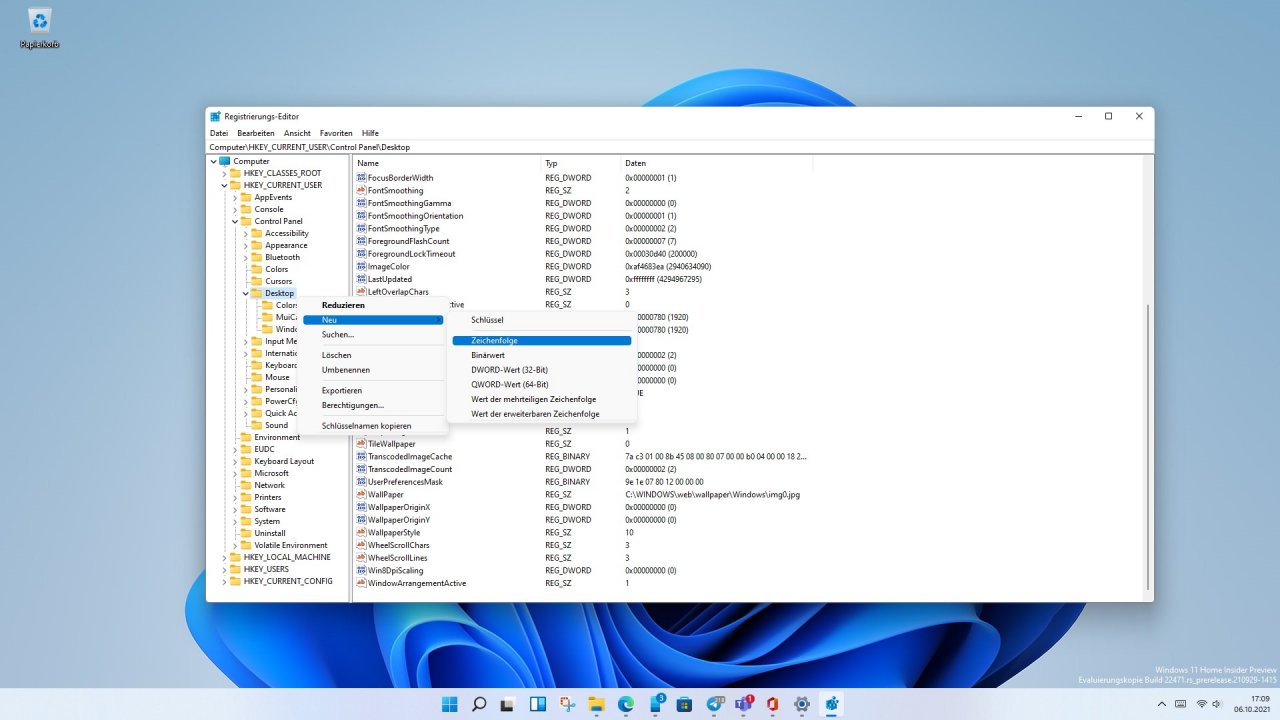Expand the Console key
Viewport: 1280px width, 720px height.
pos(235,209)
